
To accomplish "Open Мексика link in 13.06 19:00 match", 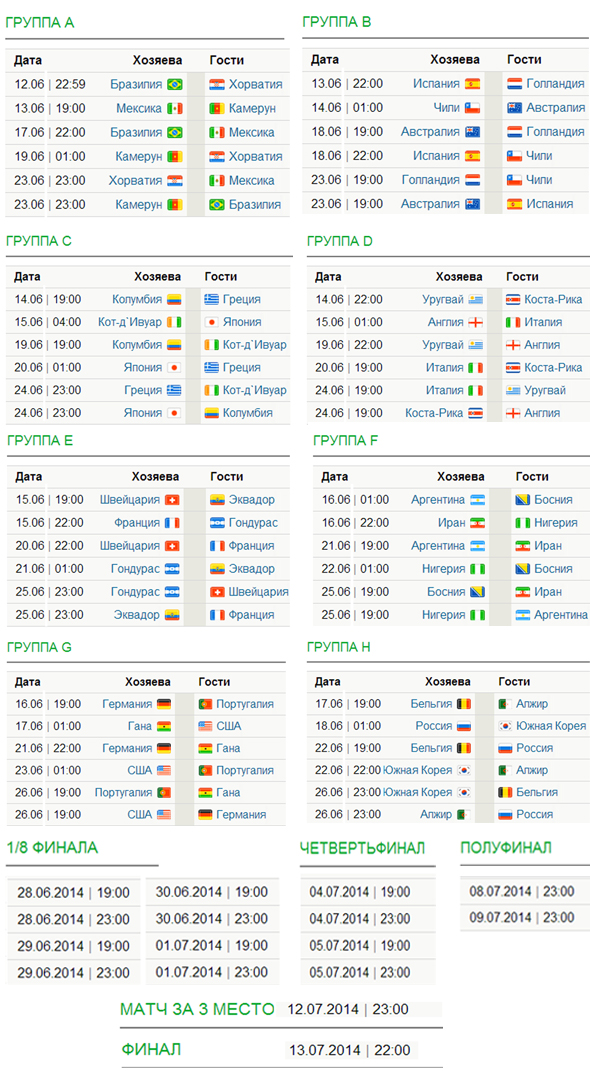I will [139, 108].
